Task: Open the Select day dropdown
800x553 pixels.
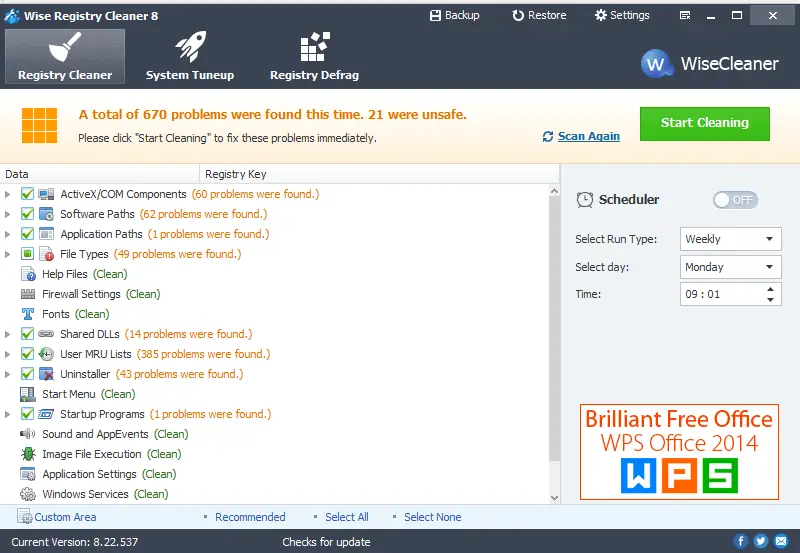Action: 731,267
